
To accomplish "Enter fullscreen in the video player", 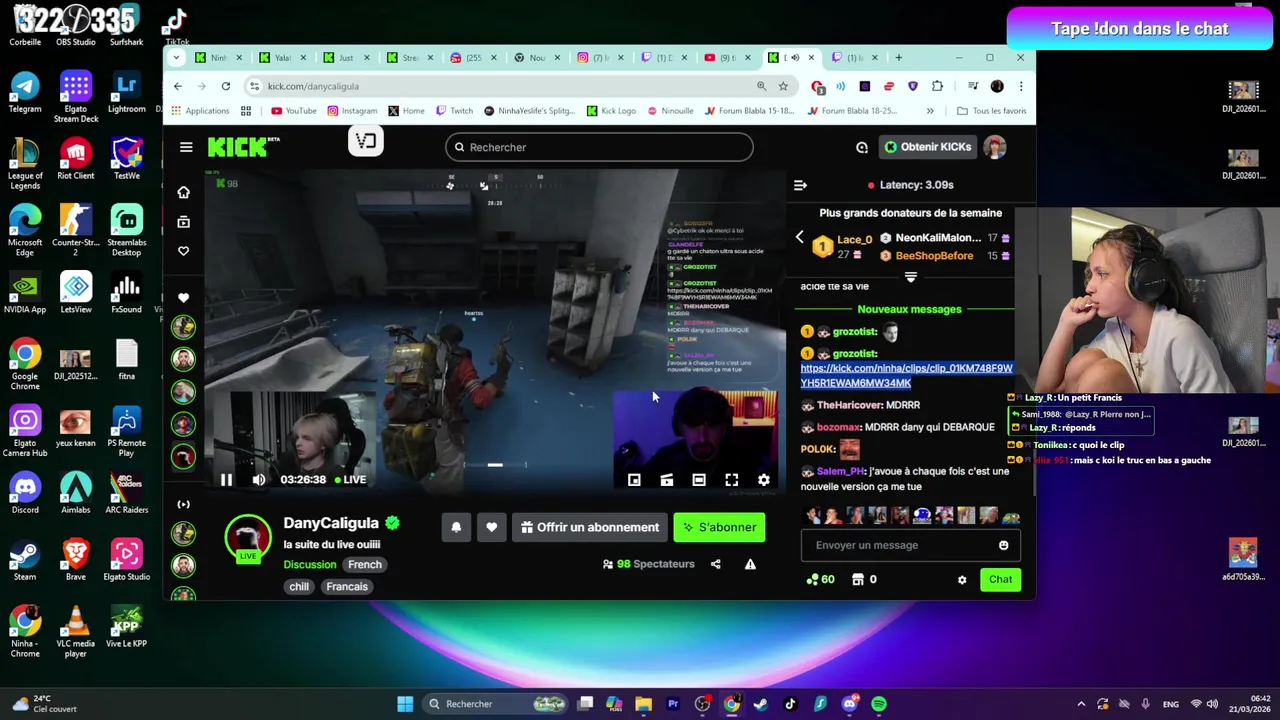I will [x=732, y=481].
